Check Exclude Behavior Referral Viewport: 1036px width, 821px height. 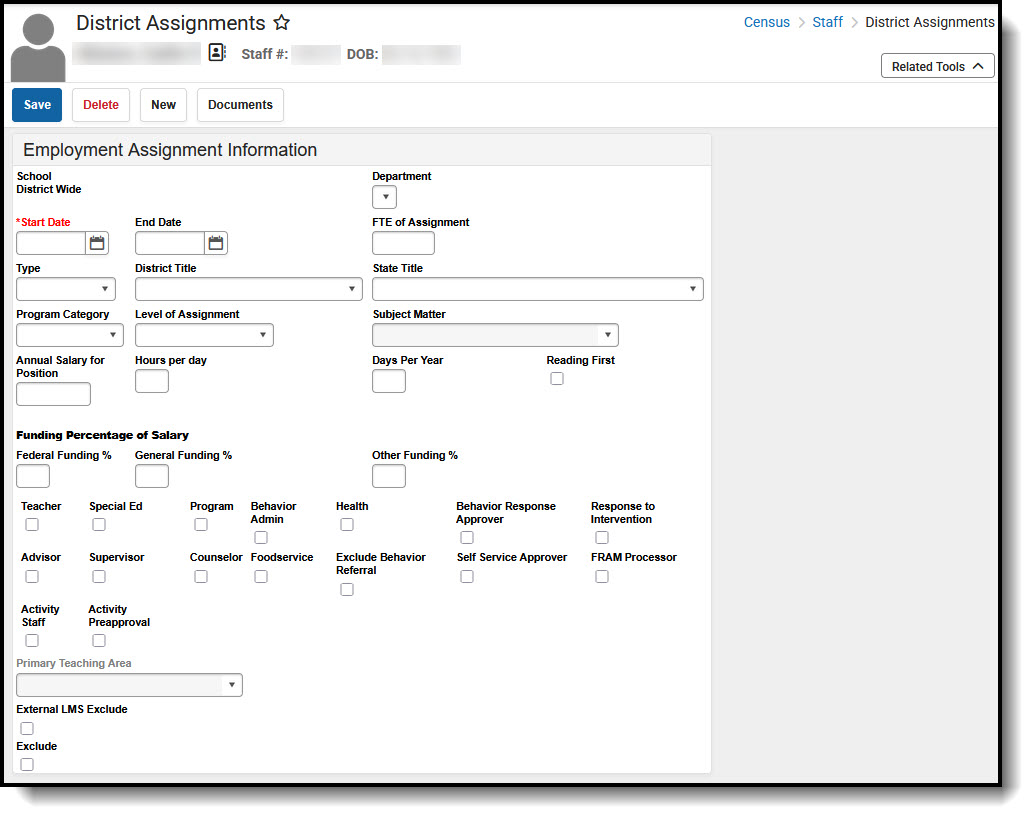(346, 589)
